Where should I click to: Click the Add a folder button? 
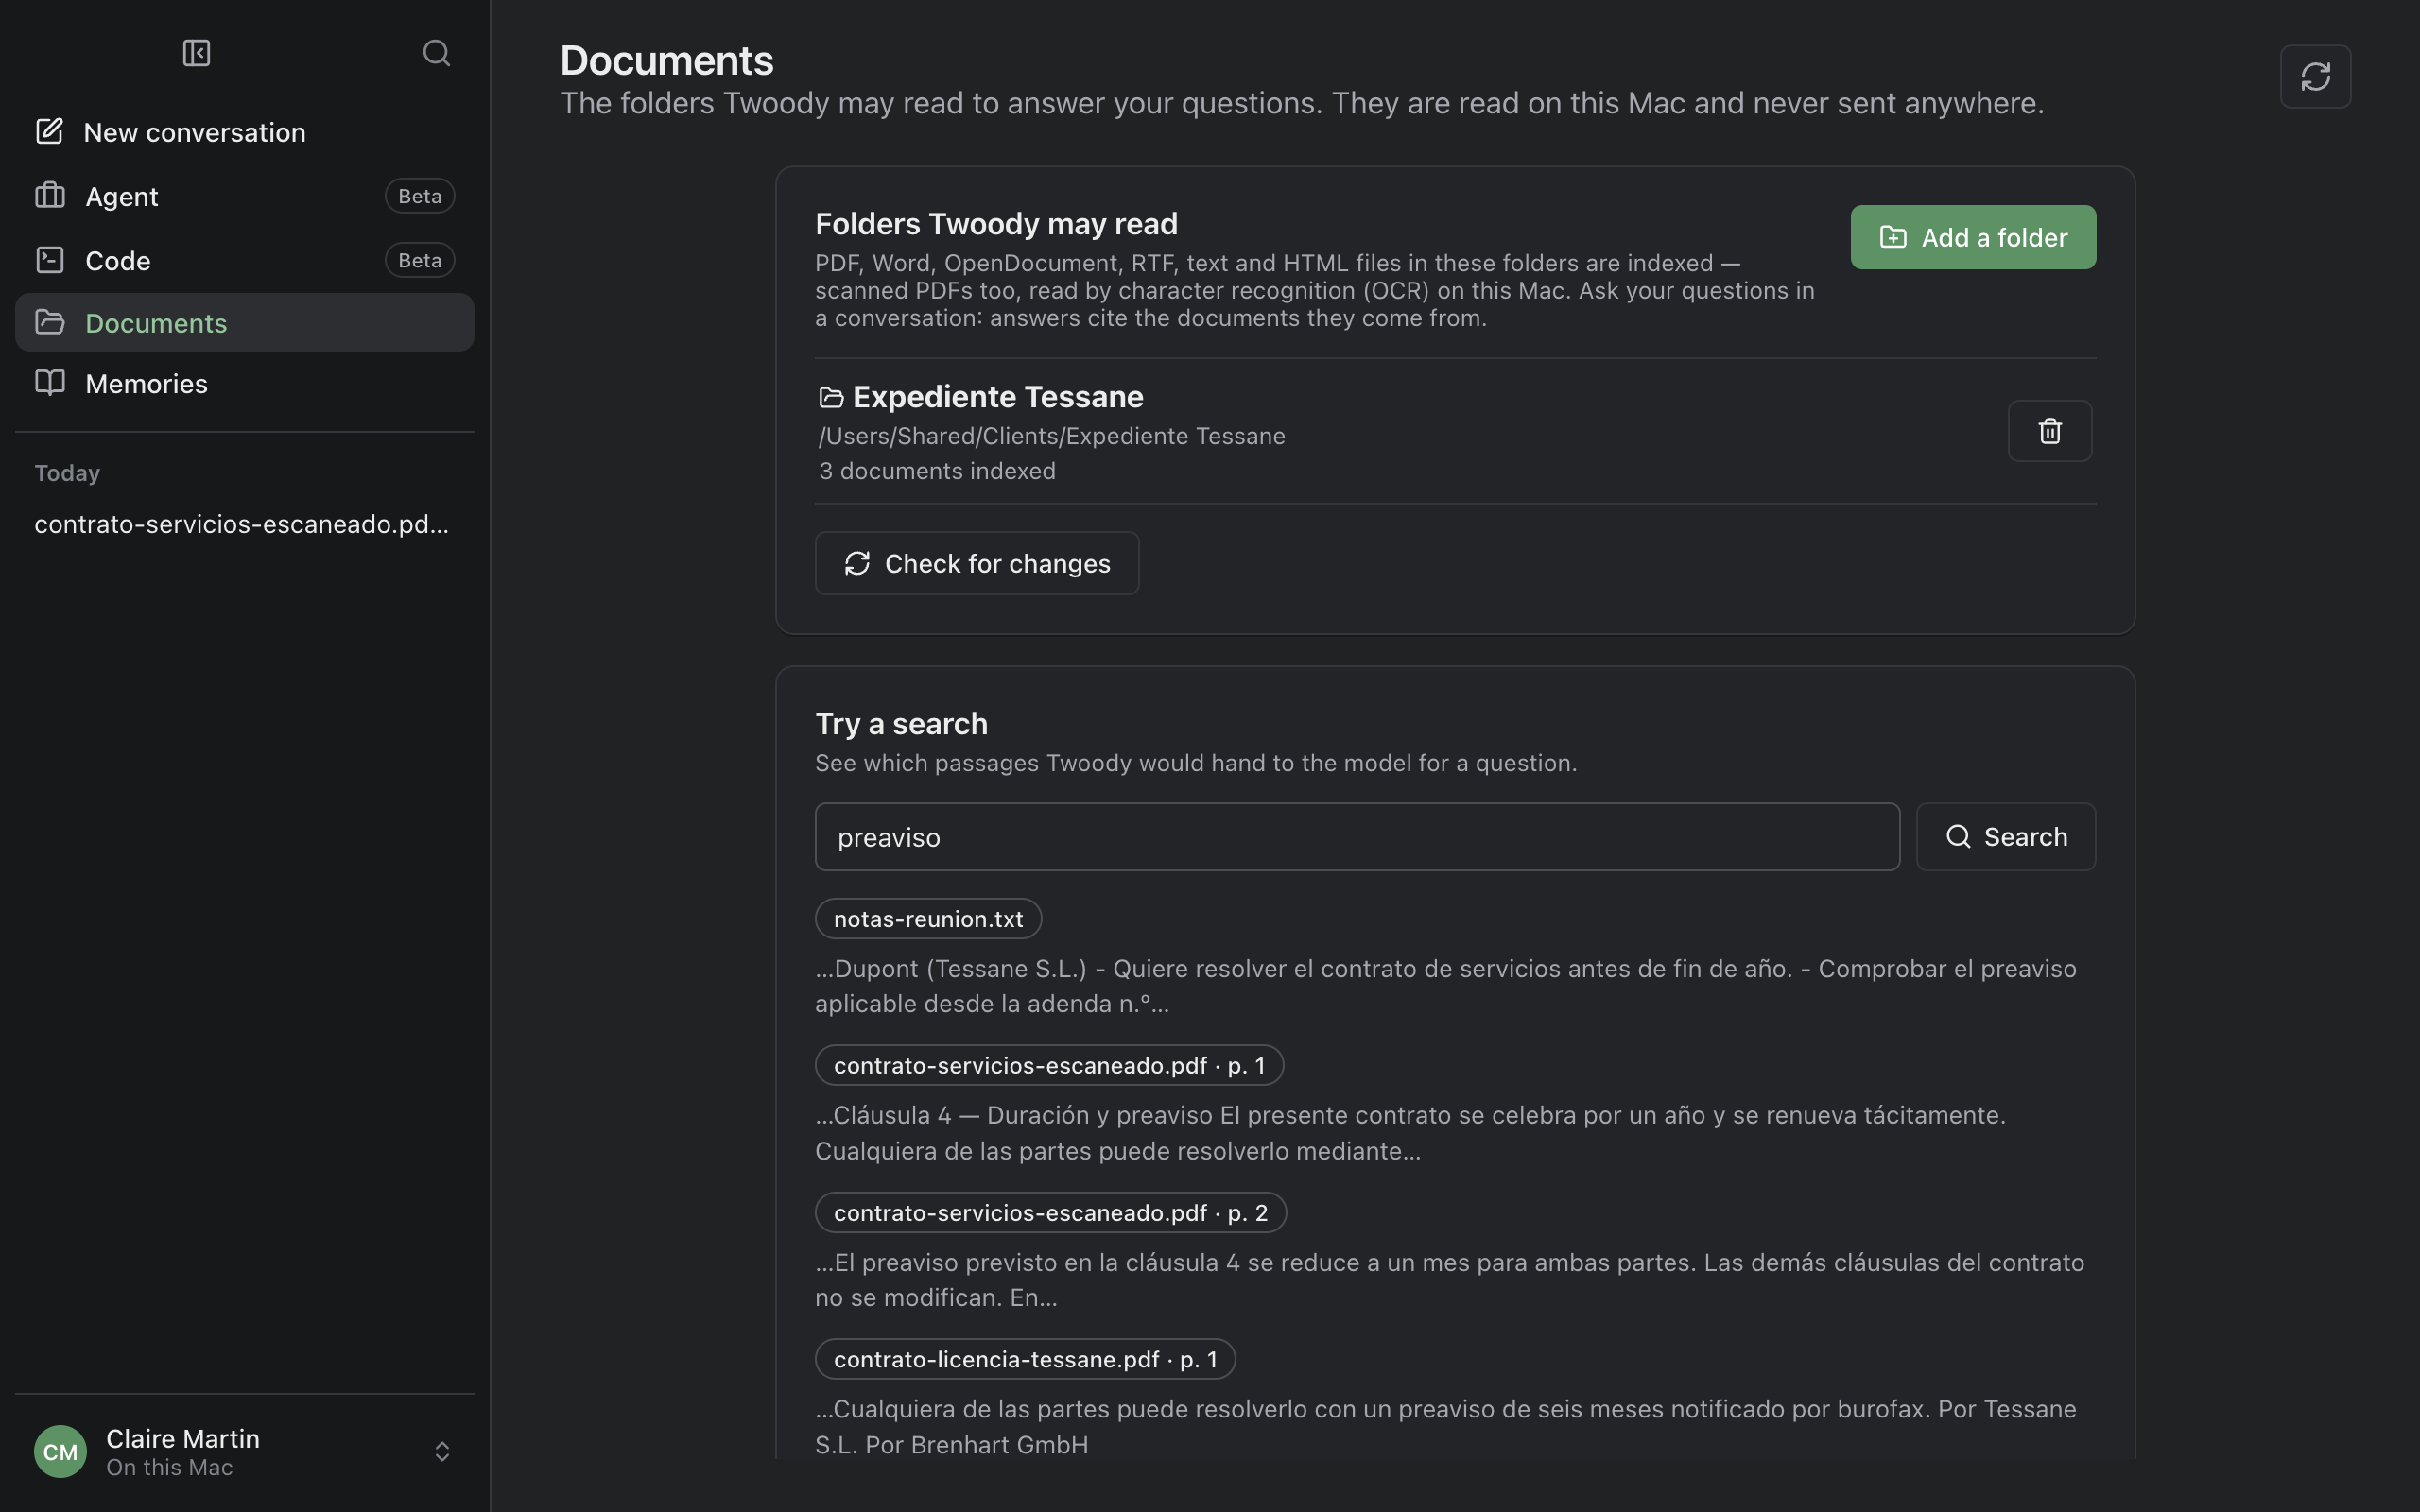click(x=1973, y=237)
